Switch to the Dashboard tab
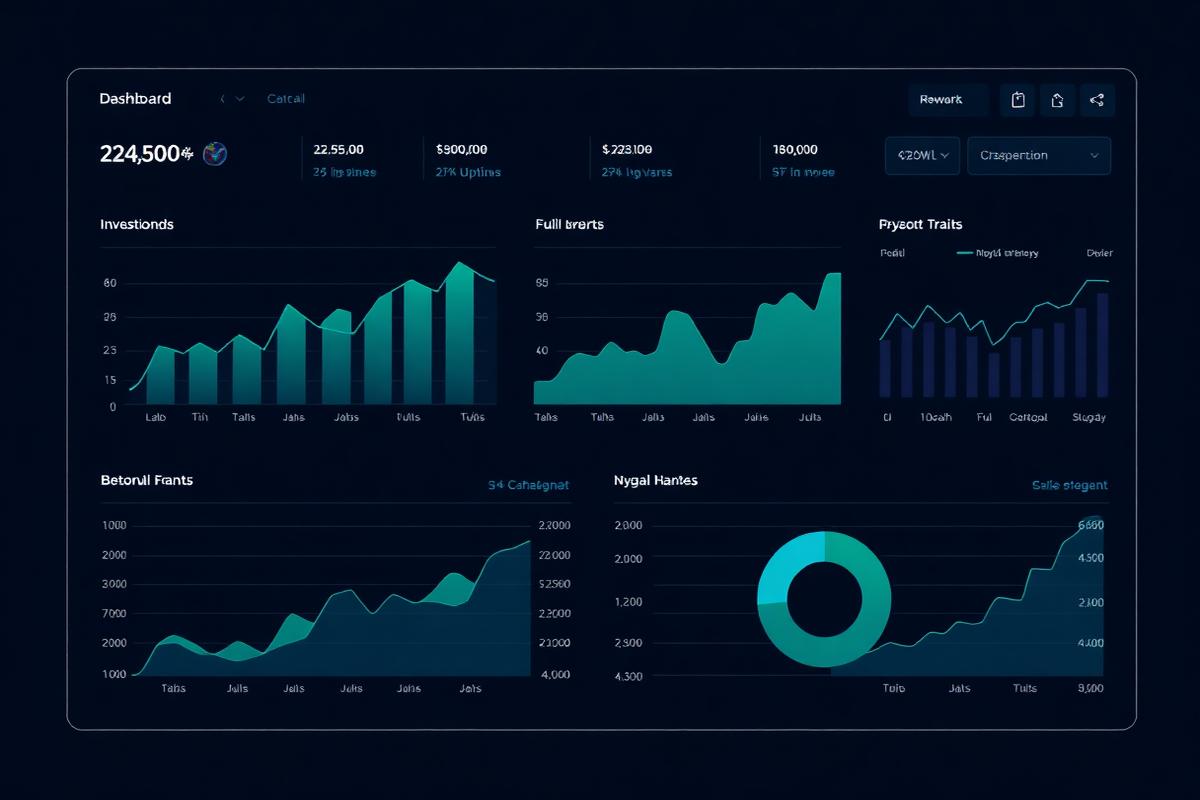The image size is (1200, 800). 135,98
